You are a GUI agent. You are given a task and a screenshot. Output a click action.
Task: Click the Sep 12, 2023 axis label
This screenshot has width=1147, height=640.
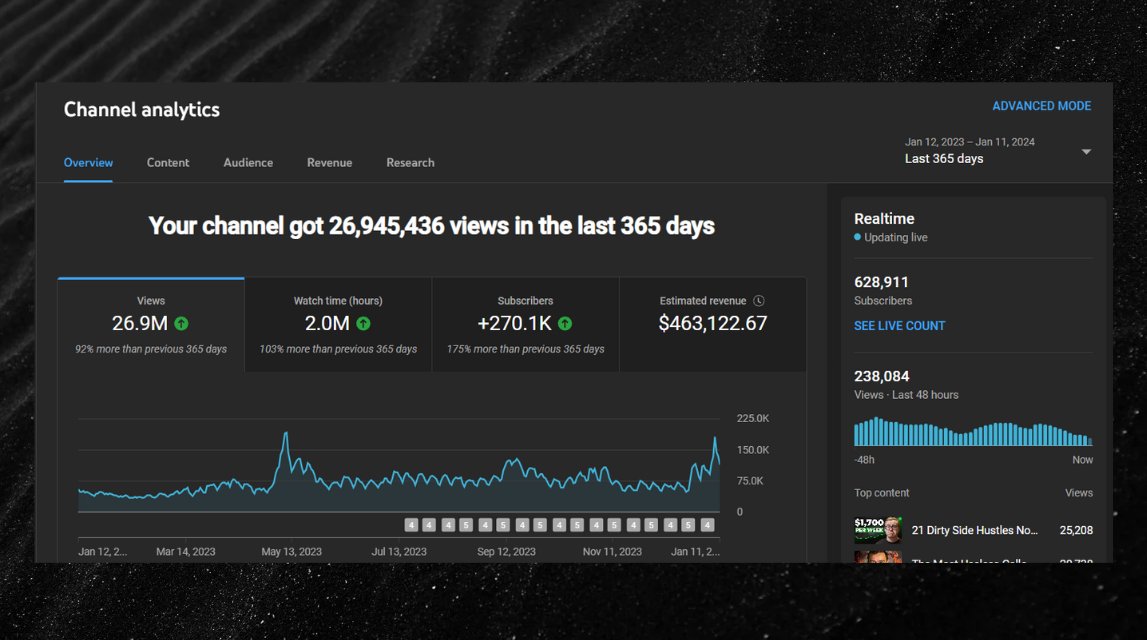[x=506, y=551]
